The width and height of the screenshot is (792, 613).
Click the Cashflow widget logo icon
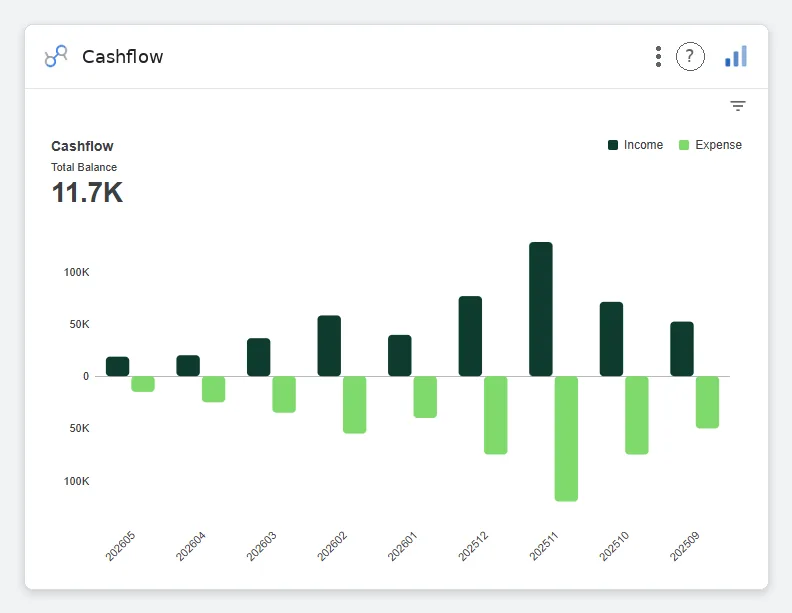(56, 56)
